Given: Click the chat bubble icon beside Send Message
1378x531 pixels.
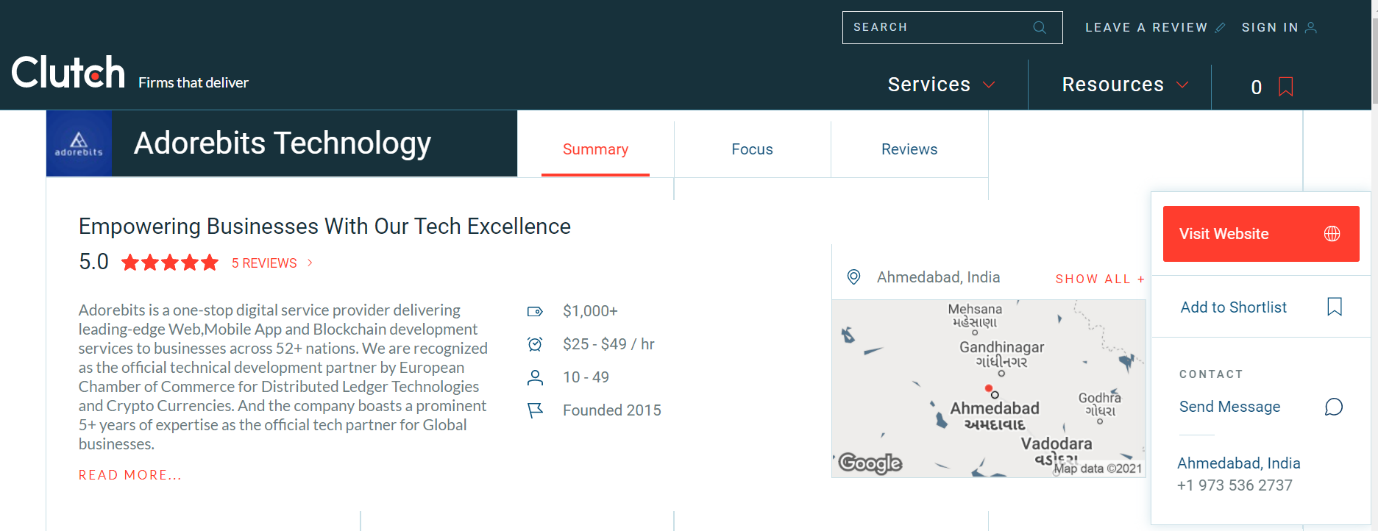Looking at the screenshot, I should tap(1334, 407).
